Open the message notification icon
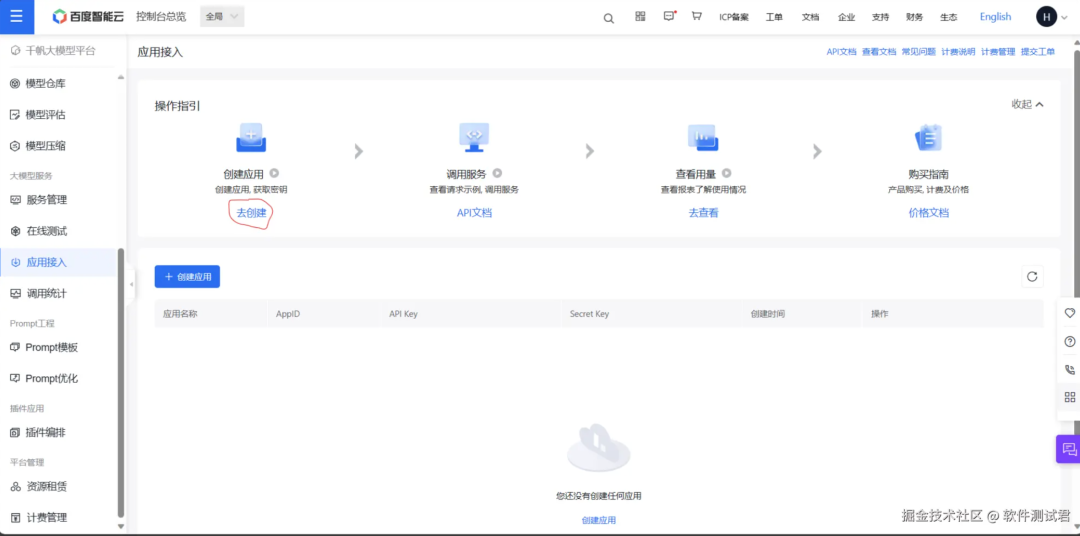Screen dimensions: 1080x536 click(669, 16)
